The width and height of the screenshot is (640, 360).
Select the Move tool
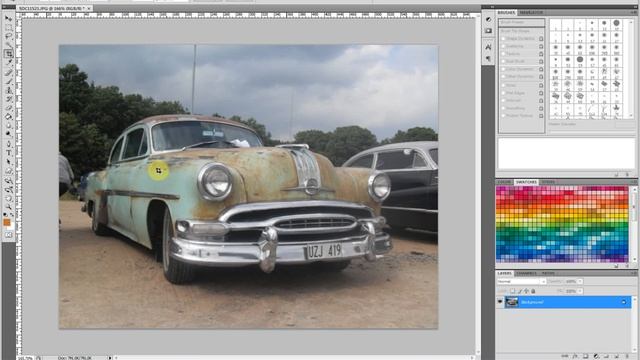click(8, 18)
